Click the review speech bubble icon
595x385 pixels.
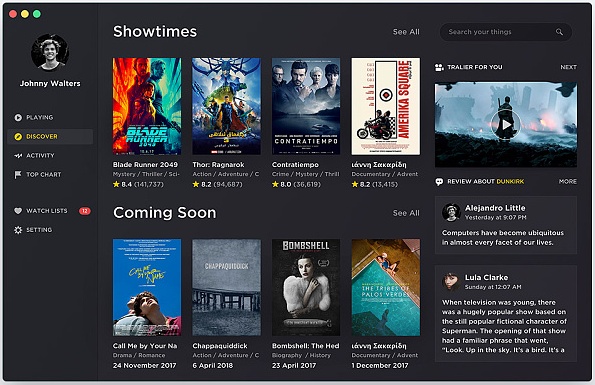click(439, 182)
